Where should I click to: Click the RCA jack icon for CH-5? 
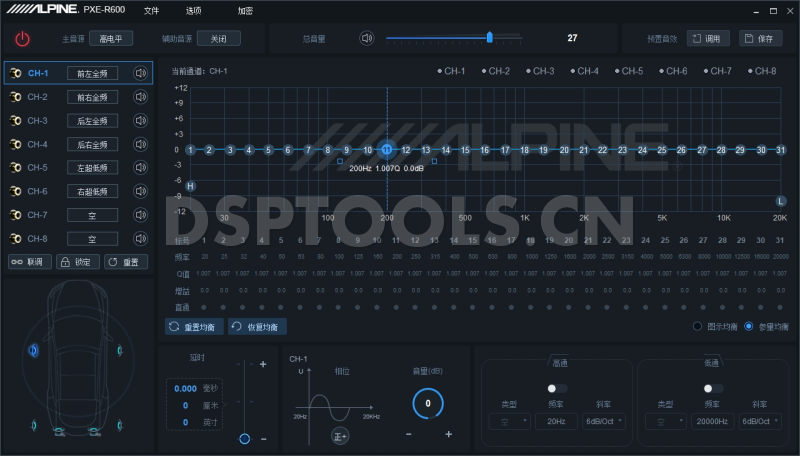(15, 167)
